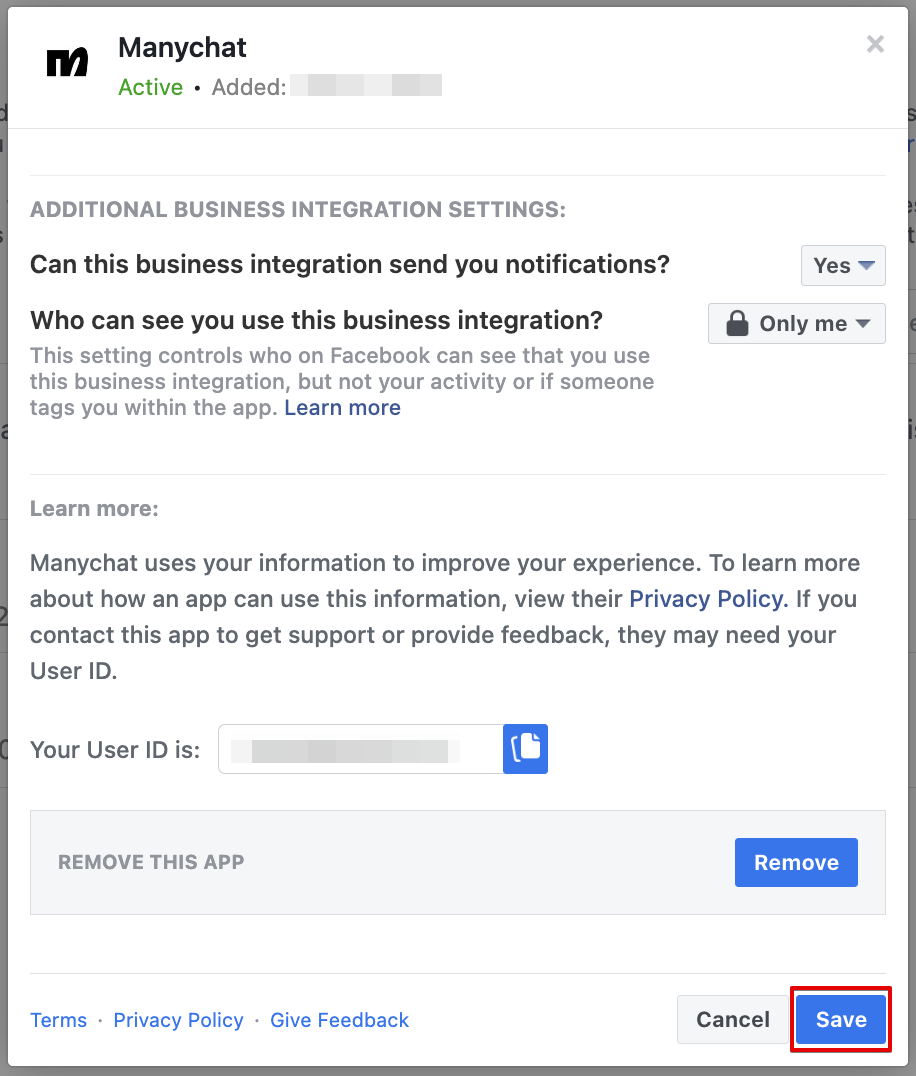Viewport: 916px width, 1076px height.
Task: Open Learn more link about integration visibility
Action: tap(342, 407)
